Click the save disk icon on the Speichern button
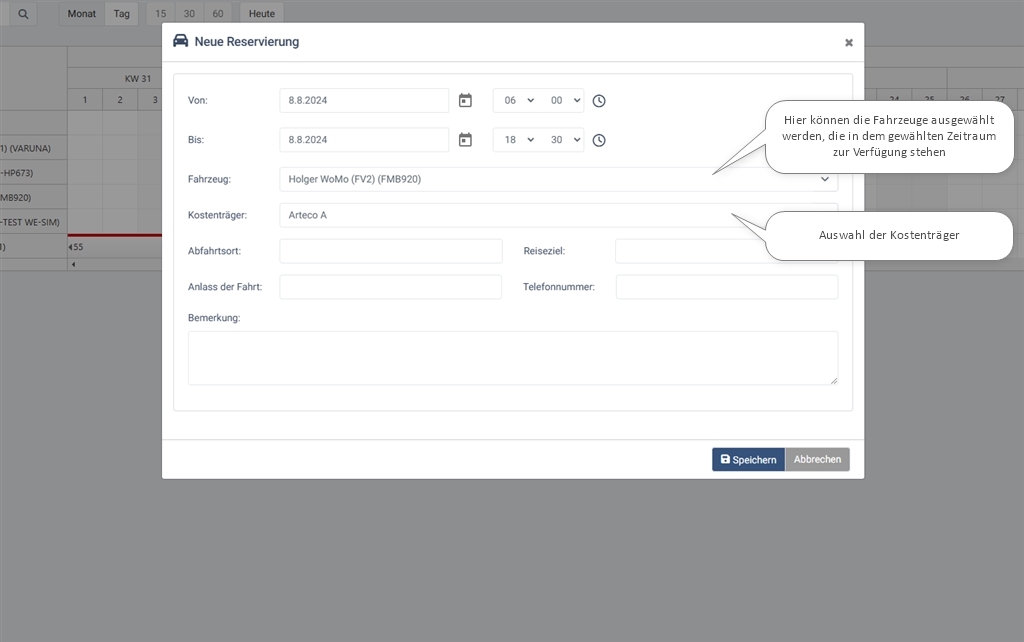This screenshot has height=642, width=1024. 725,459
